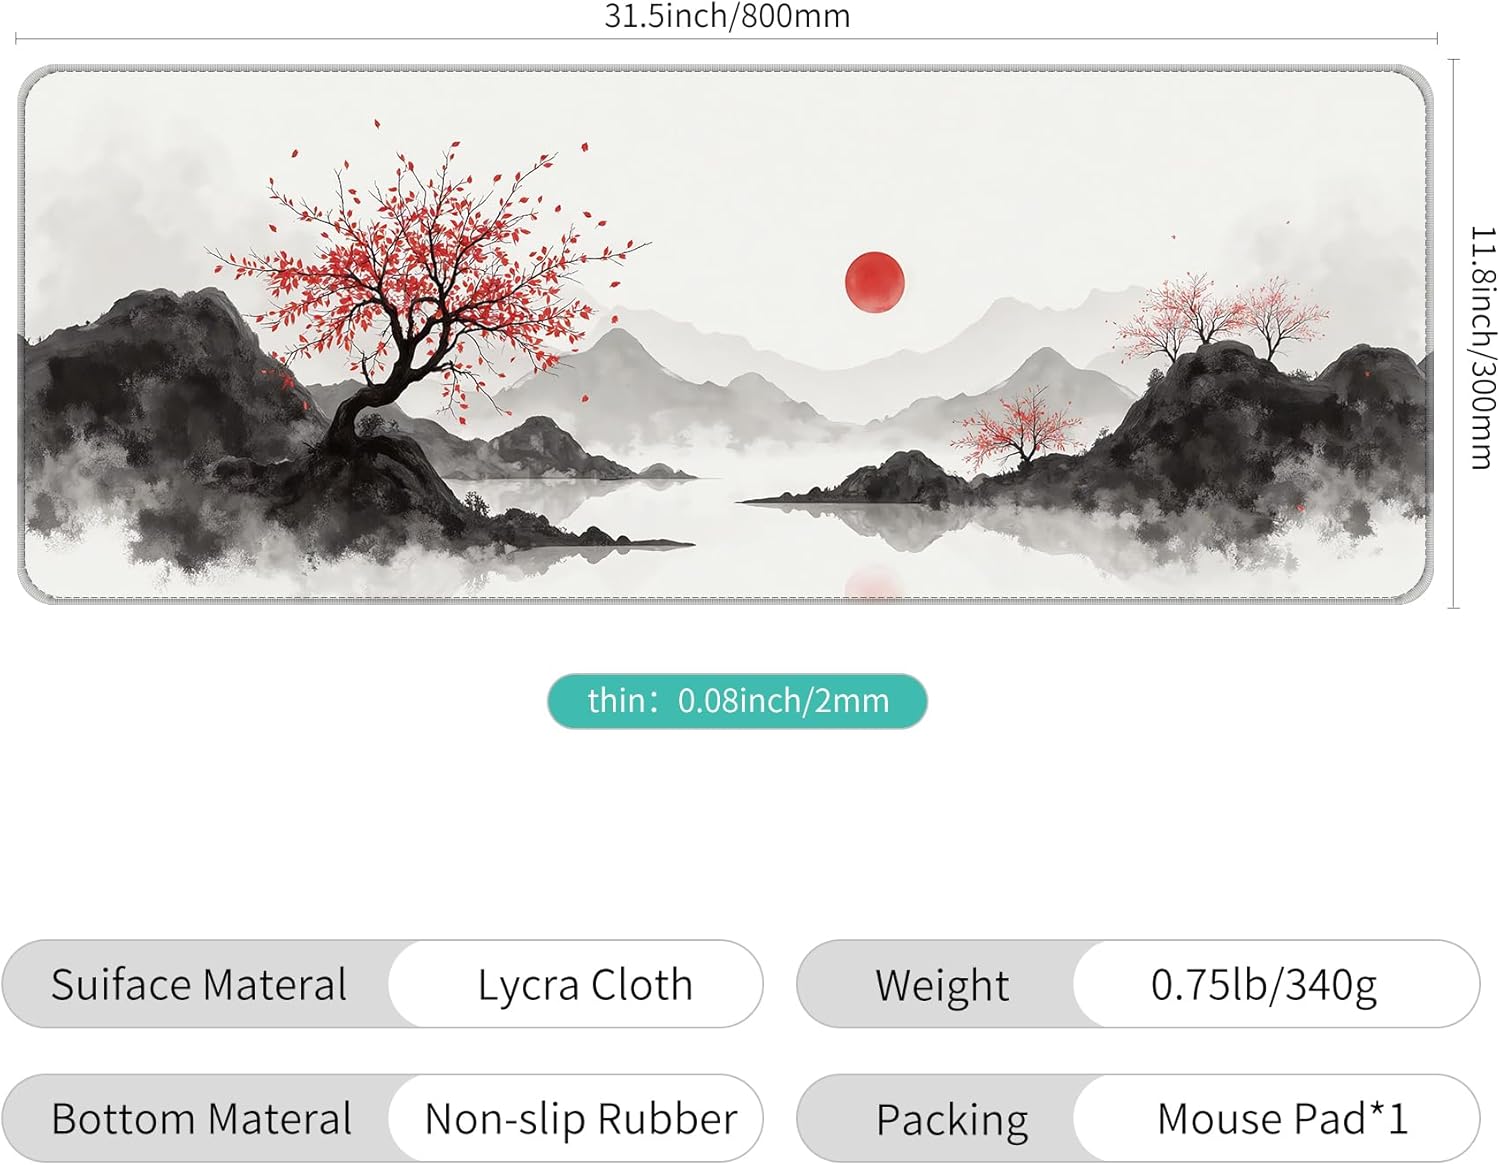The width and height of the screenshot is (1500, 1165).
Task: Click the stitched edge of the mouse pad
Action: click(x=726, y=69)
